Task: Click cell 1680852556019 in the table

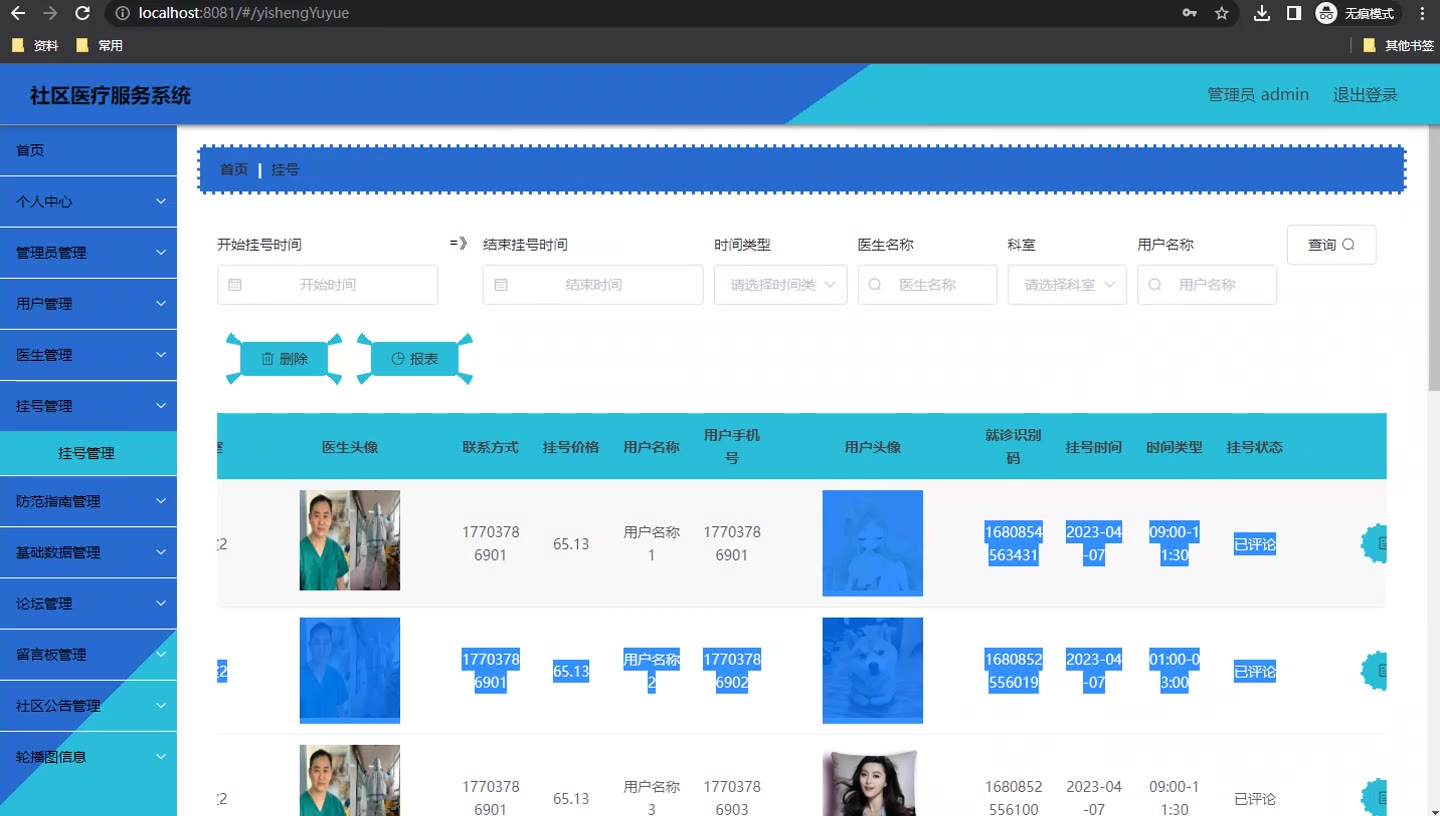Action: (x=1013, y=671)
